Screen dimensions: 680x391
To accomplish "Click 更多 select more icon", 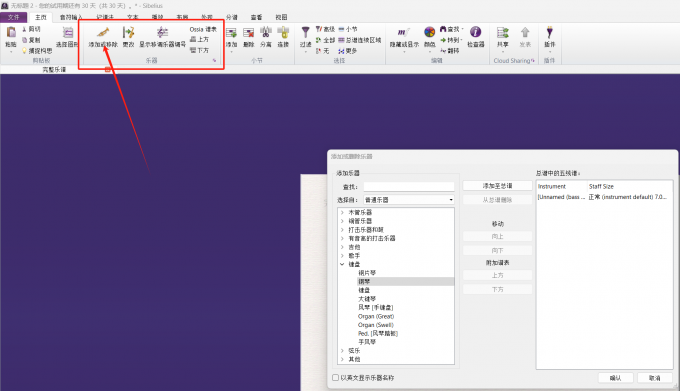I will (341, 51).
